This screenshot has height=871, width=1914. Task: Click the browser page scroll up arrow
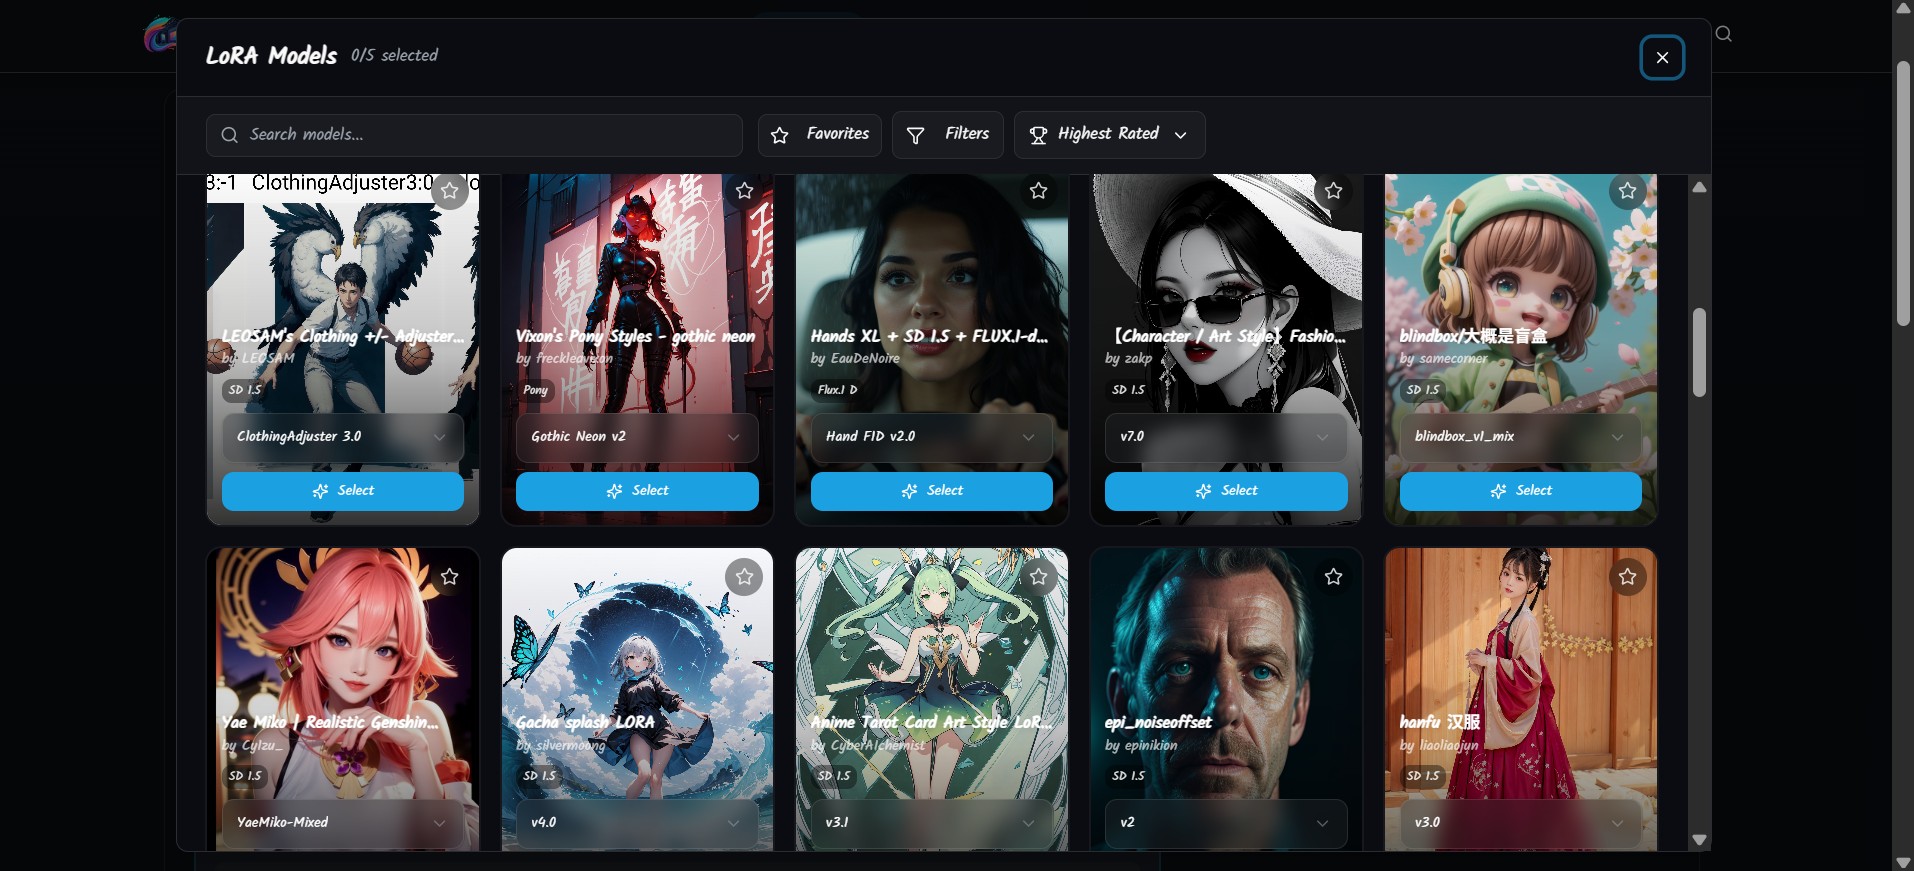pos(1903,8)
